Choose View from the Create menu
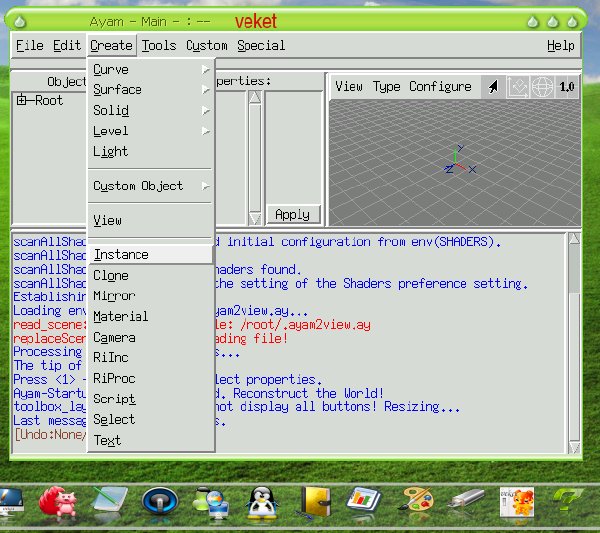The width and height of the screenshot is (600, 533). pos(150,221)
